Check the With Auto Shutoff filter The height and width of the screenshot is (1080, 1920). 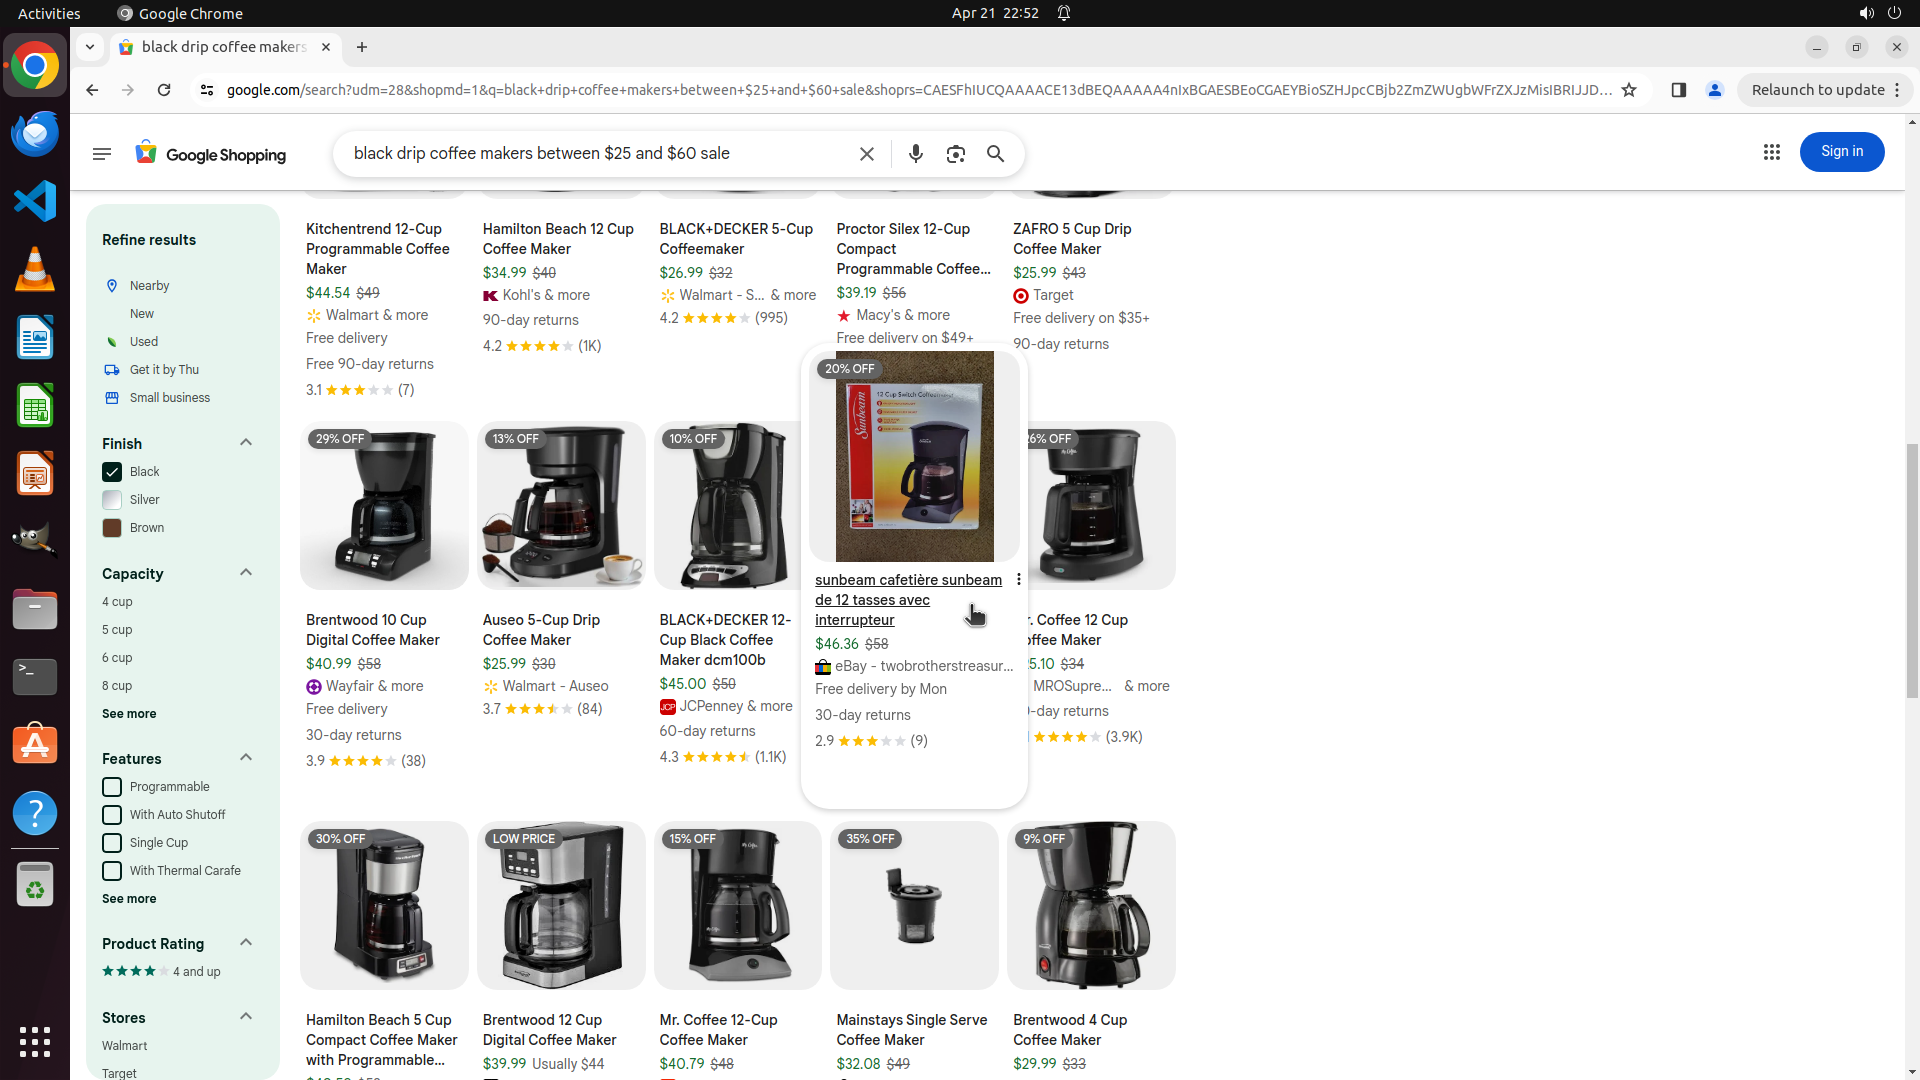[112, 815]
